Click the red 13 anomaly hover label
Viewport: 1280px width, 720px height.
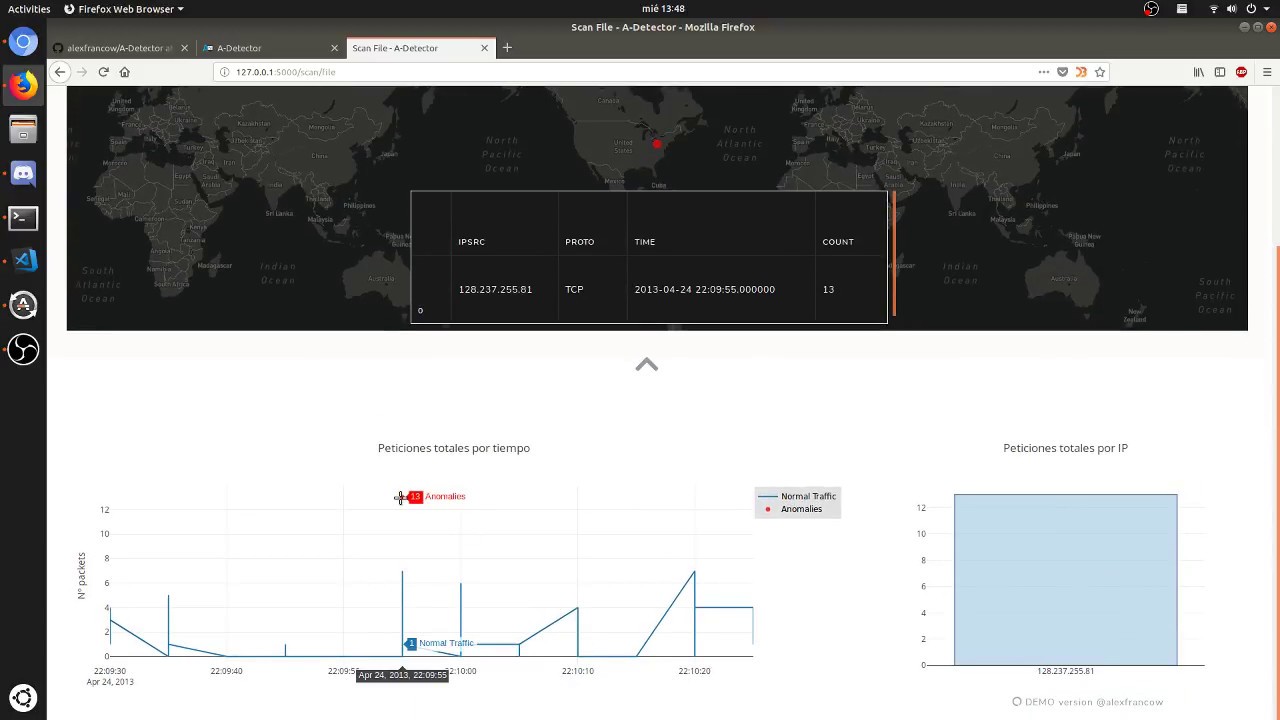tap(415, 497)
